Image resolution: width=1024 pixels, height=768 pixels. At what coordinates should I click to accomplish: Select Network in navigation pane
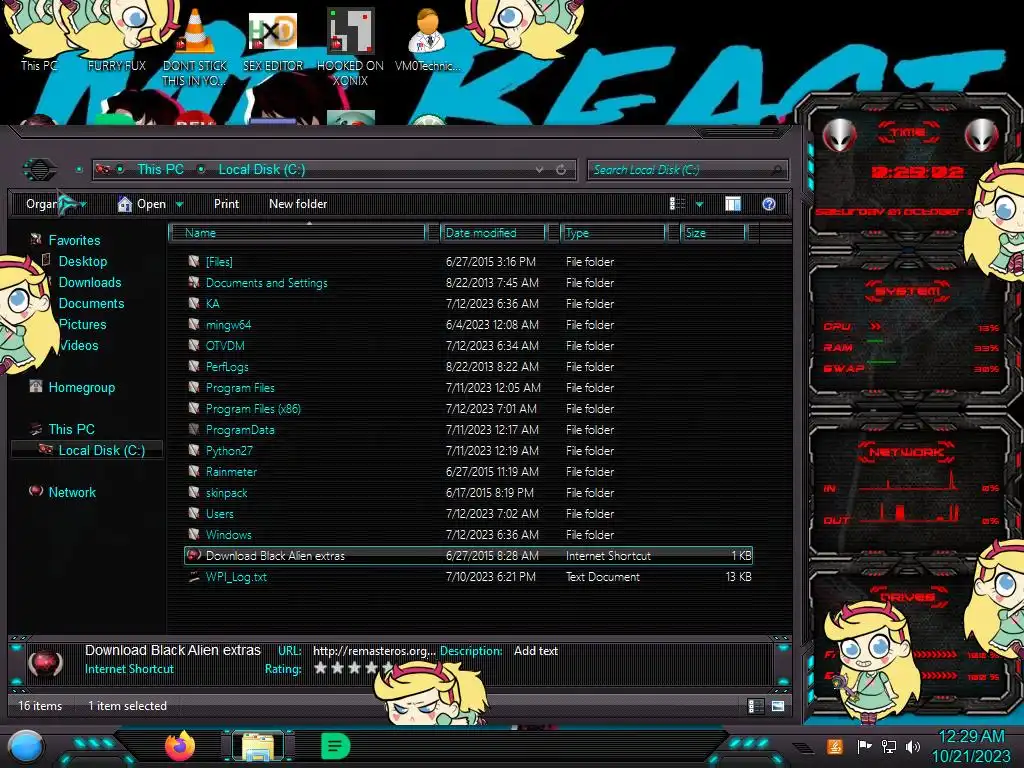click(72, 492)
